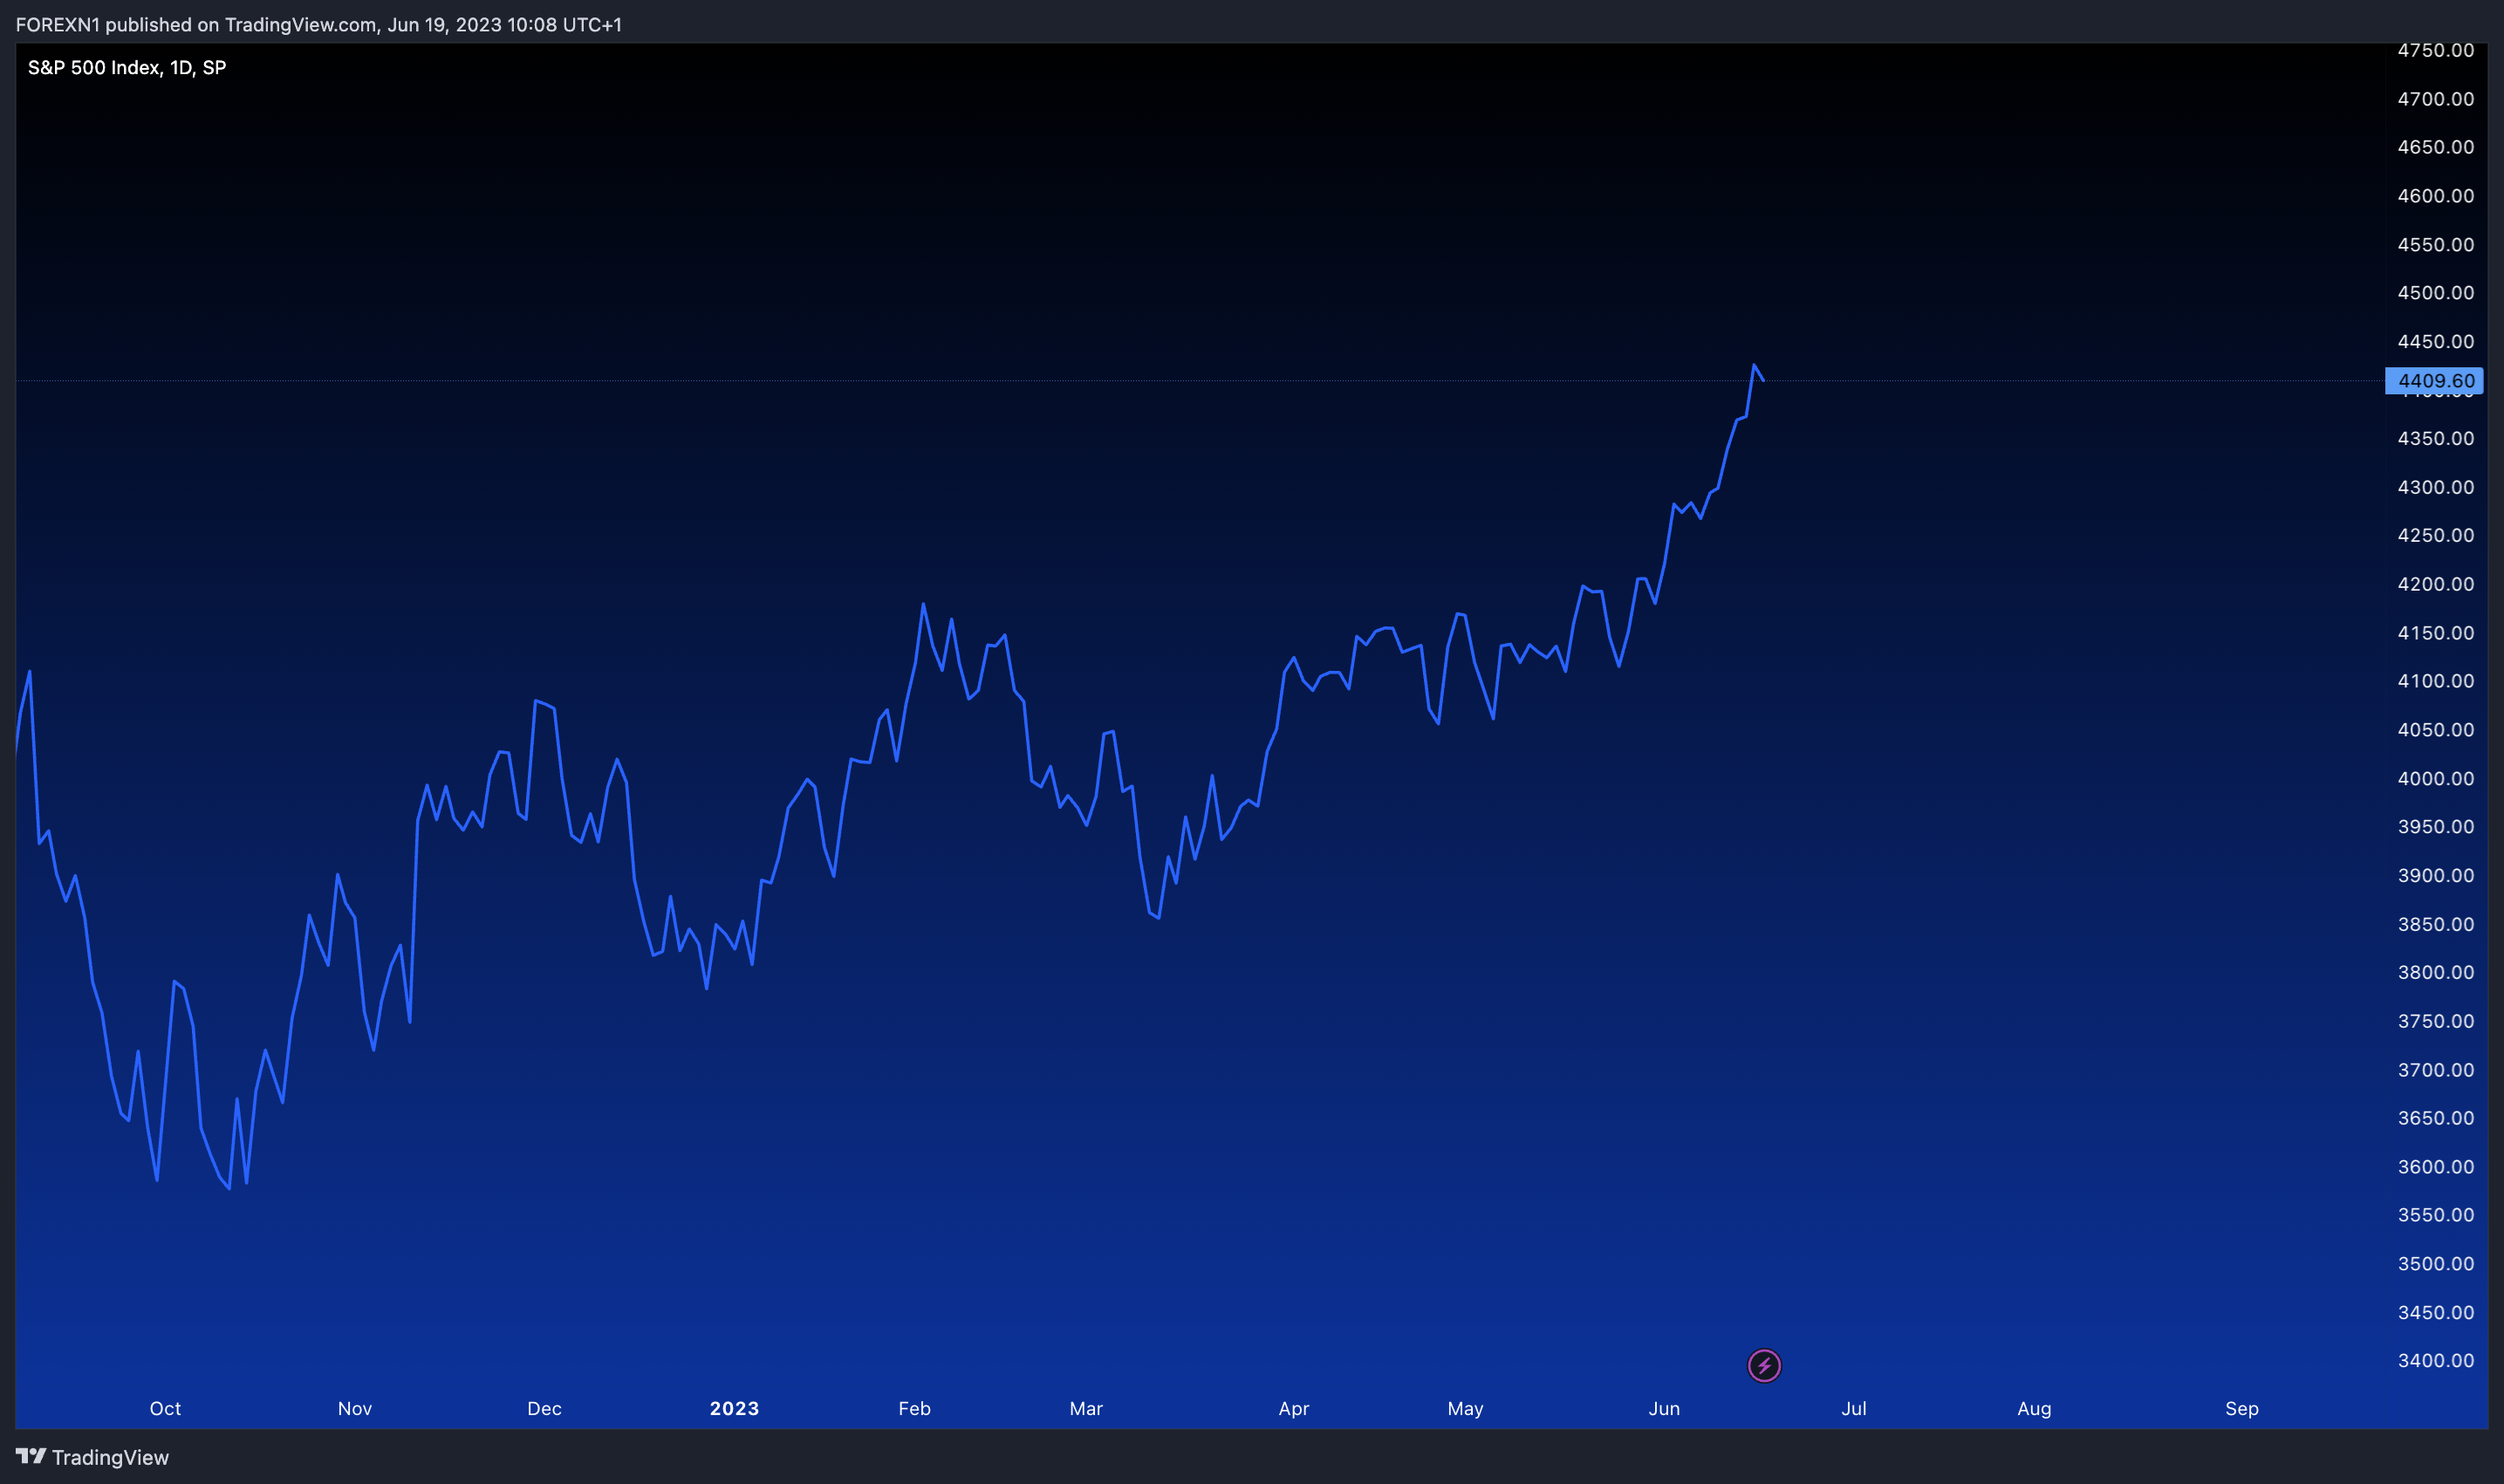
Task: Click the 3700.00 price axis label
Action: click(2436, 1070)
